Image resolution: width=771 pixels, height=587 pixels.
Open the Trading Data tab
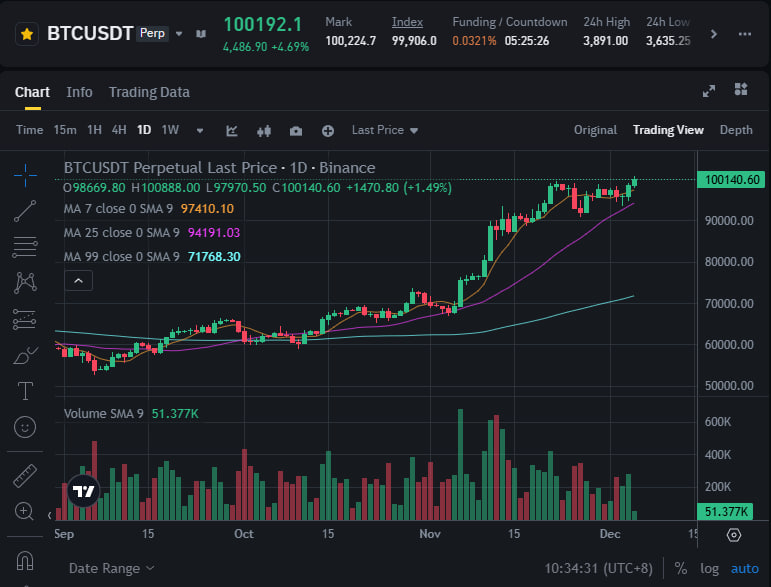pyautogui.click(x=149, y=92)
